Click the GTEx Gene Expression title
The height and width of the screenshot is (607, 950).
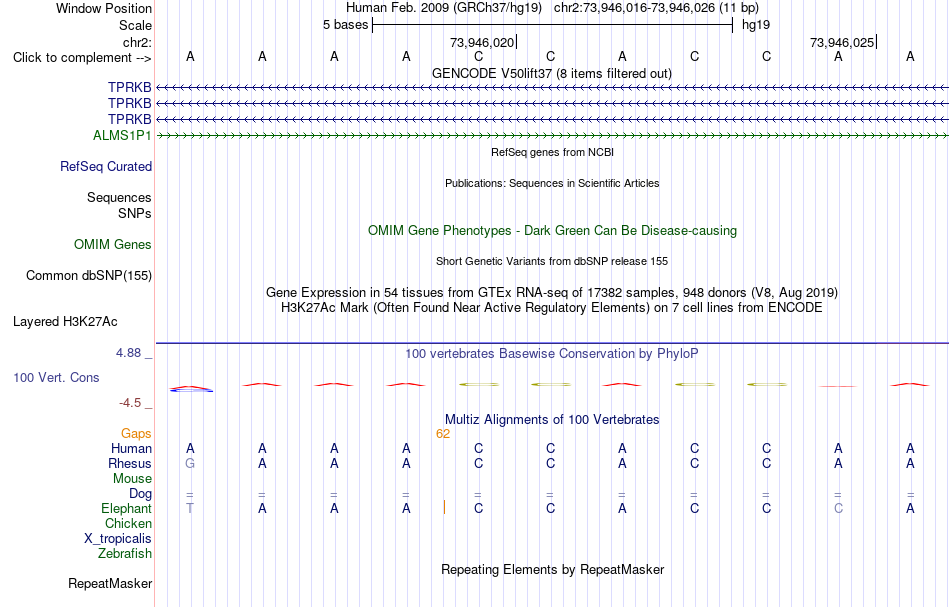552,293
